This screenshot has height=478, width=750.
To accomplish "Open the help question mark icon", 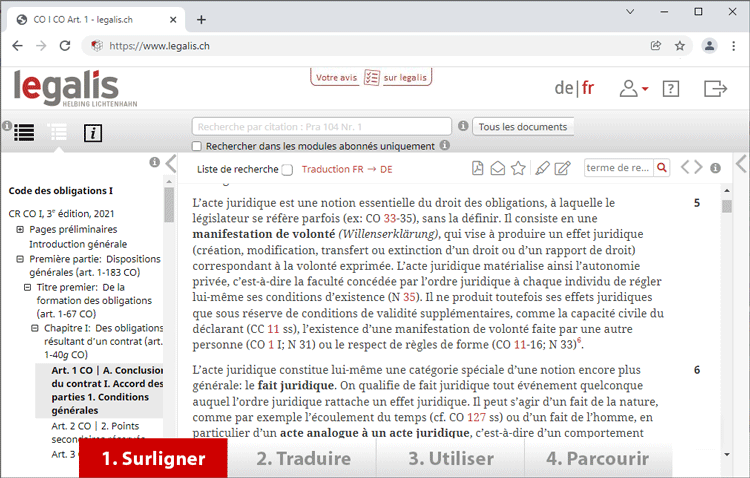I will click(671, 88).
